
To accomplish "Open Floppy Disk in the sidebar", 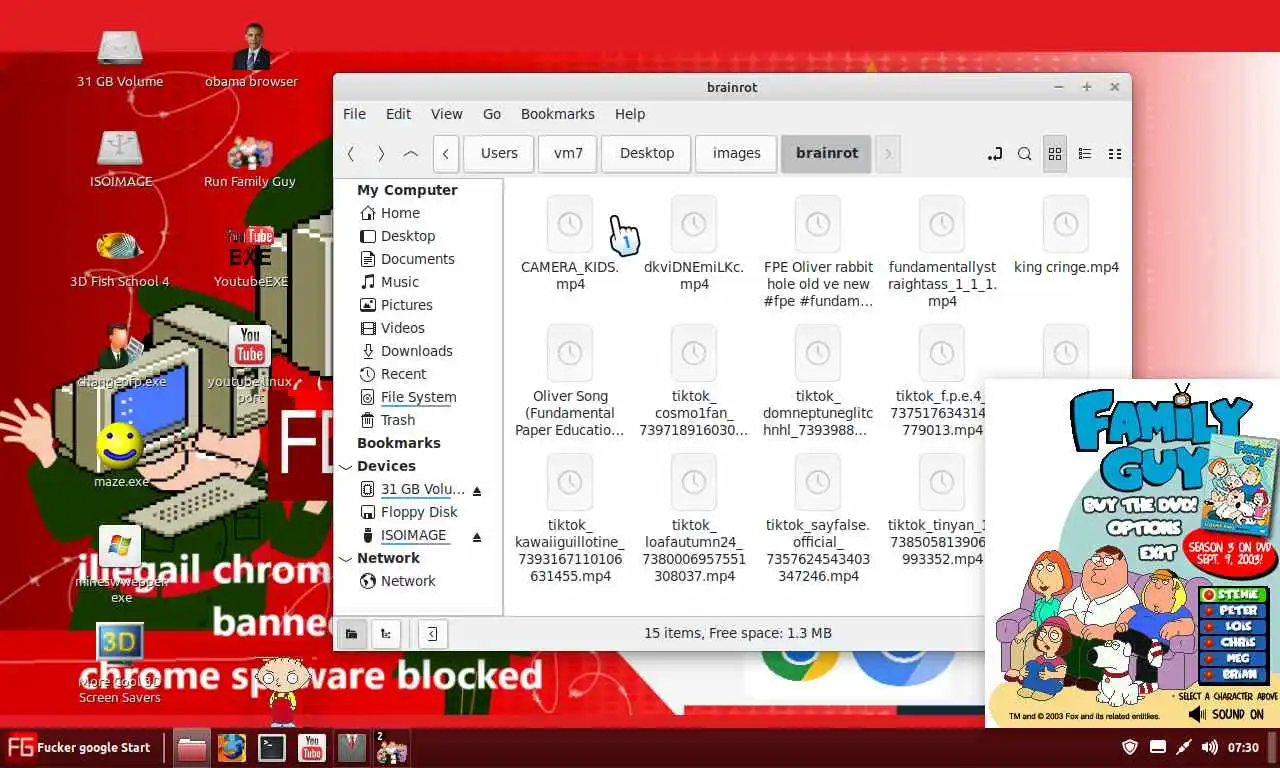I will pos(418,512).
